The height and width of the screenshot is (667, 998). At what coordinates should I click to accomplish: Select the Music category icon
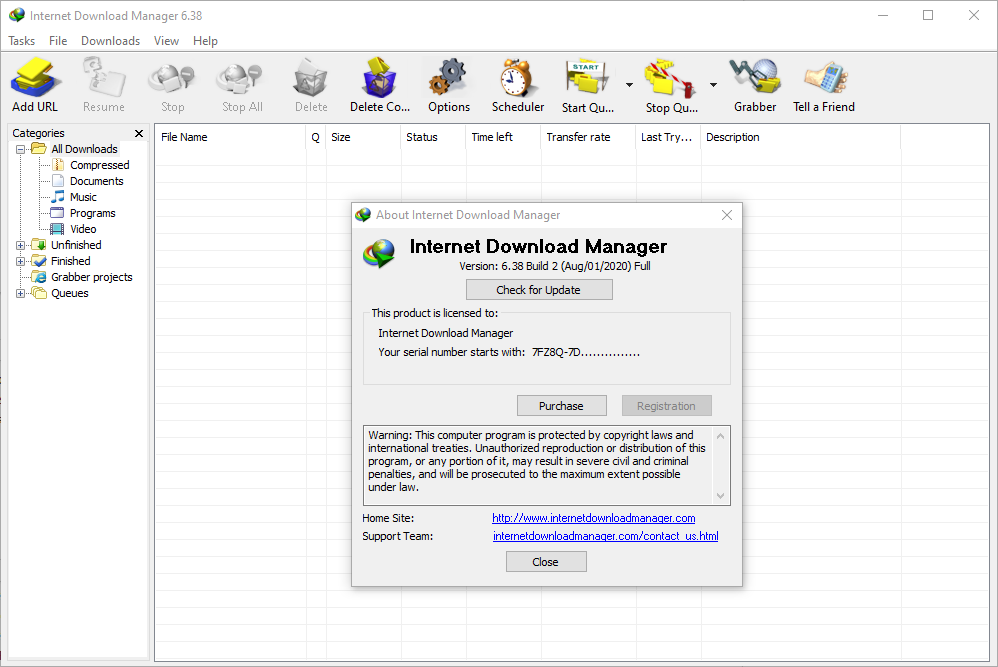(x=58, y=197)
